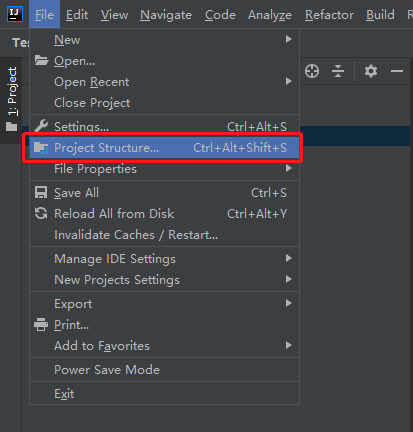Open the Project panel gear options
413x432 pixels.
pos(371,71)
